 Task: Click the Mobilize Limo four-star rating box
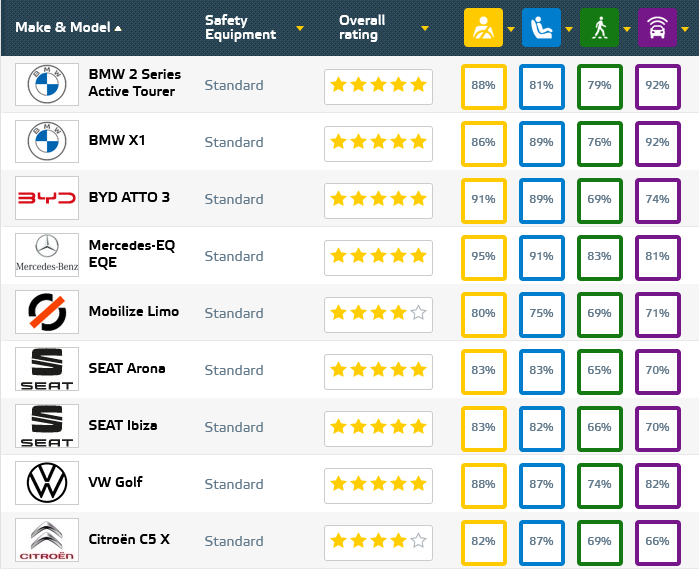(x=378, y=315)
